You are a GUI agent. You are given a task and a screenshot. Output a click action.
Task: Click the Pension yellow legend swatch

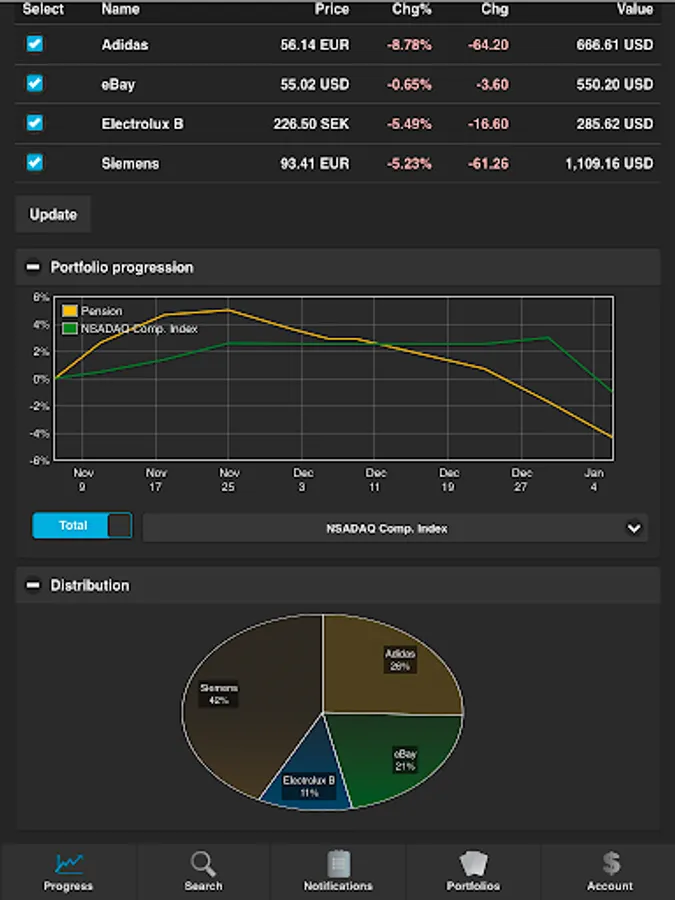[x=69, y=311]
